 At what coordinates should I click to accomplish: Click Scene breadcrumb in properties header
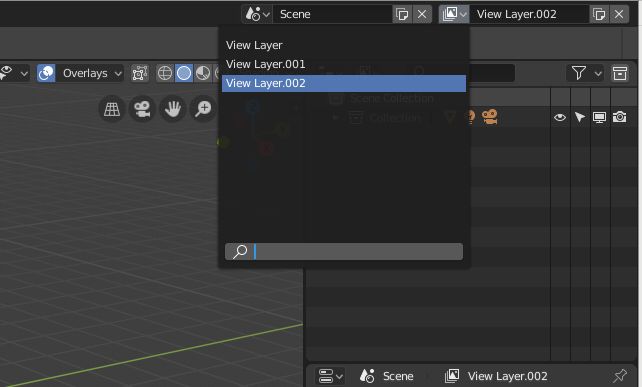(387, 376)
